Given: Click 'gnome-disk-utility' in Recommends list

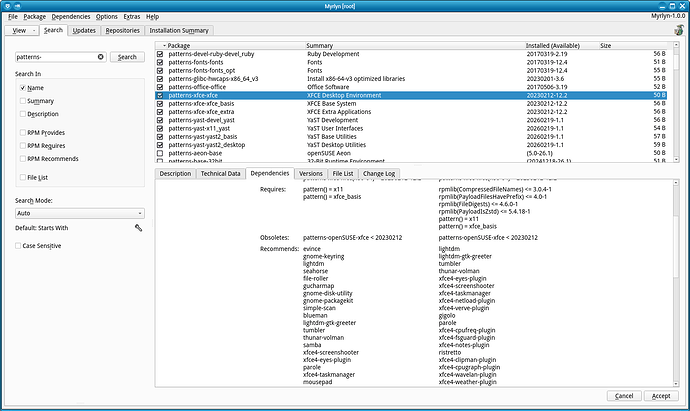Looking at the screenshot, I should [327, 293].
